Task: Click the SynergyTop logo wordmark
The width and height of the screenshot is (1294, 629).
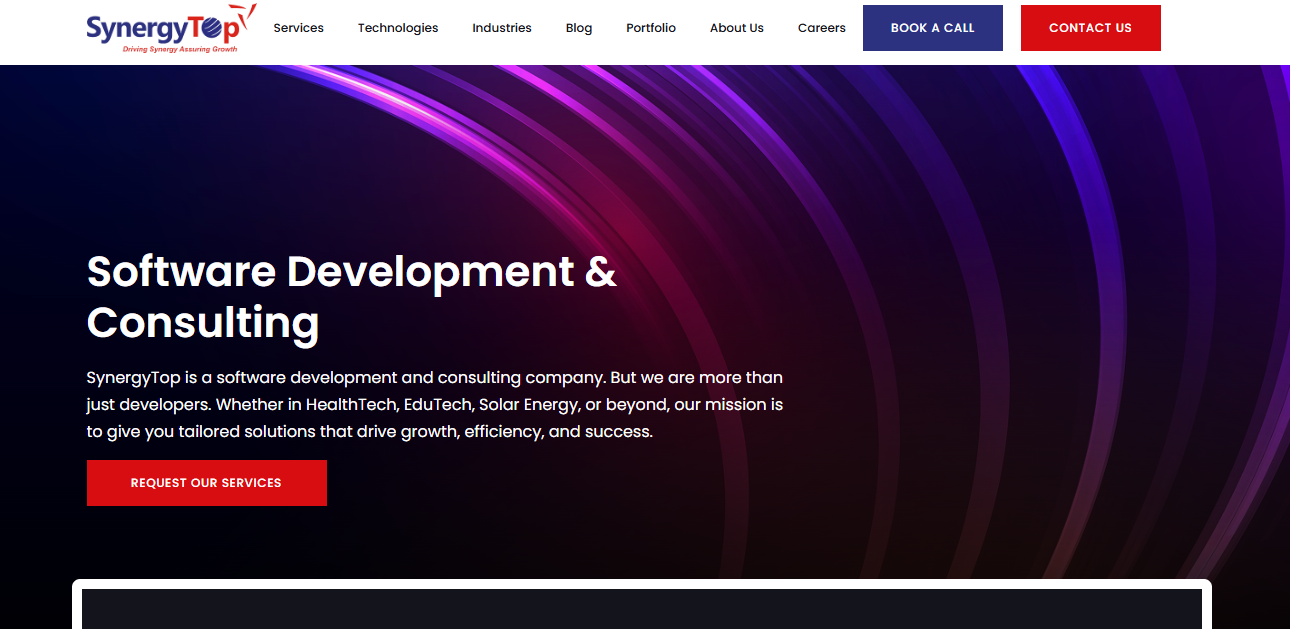Action: 160,29
